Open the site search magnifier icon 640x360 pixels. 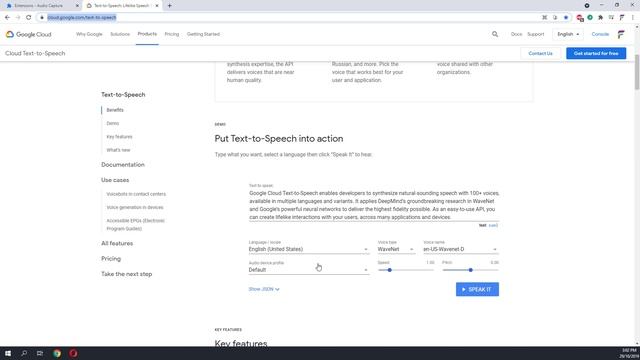pyautogui.click(x=495, y=34)
